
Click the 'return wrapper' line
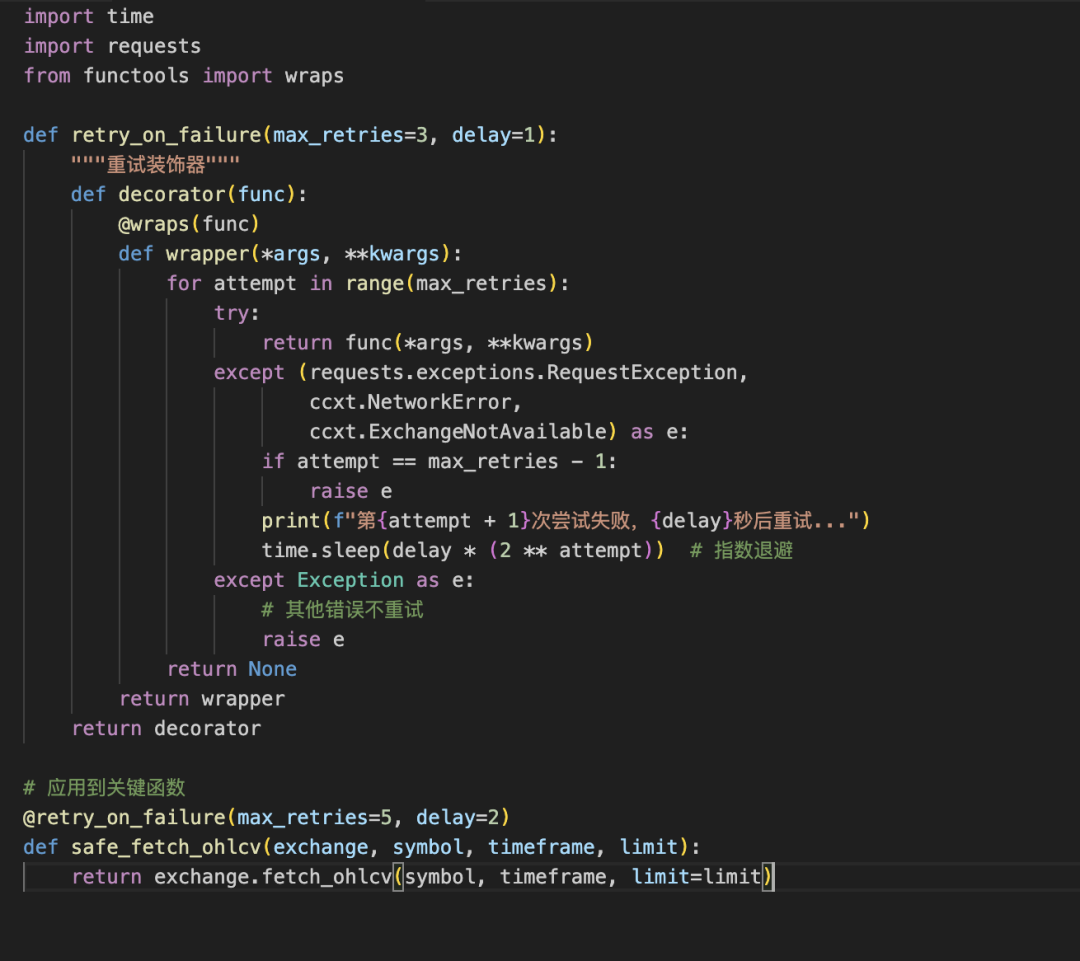(x=202, y=699)
